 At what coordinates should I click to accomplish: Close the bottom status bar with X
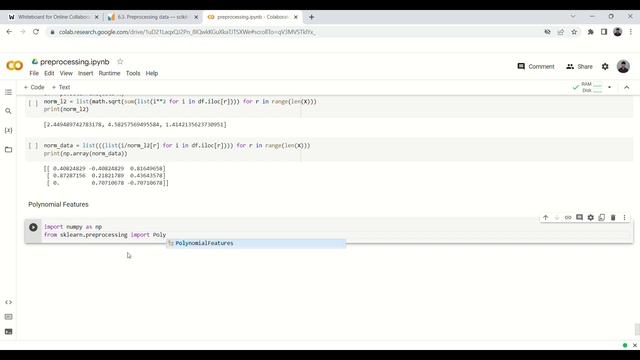[635, 345]
